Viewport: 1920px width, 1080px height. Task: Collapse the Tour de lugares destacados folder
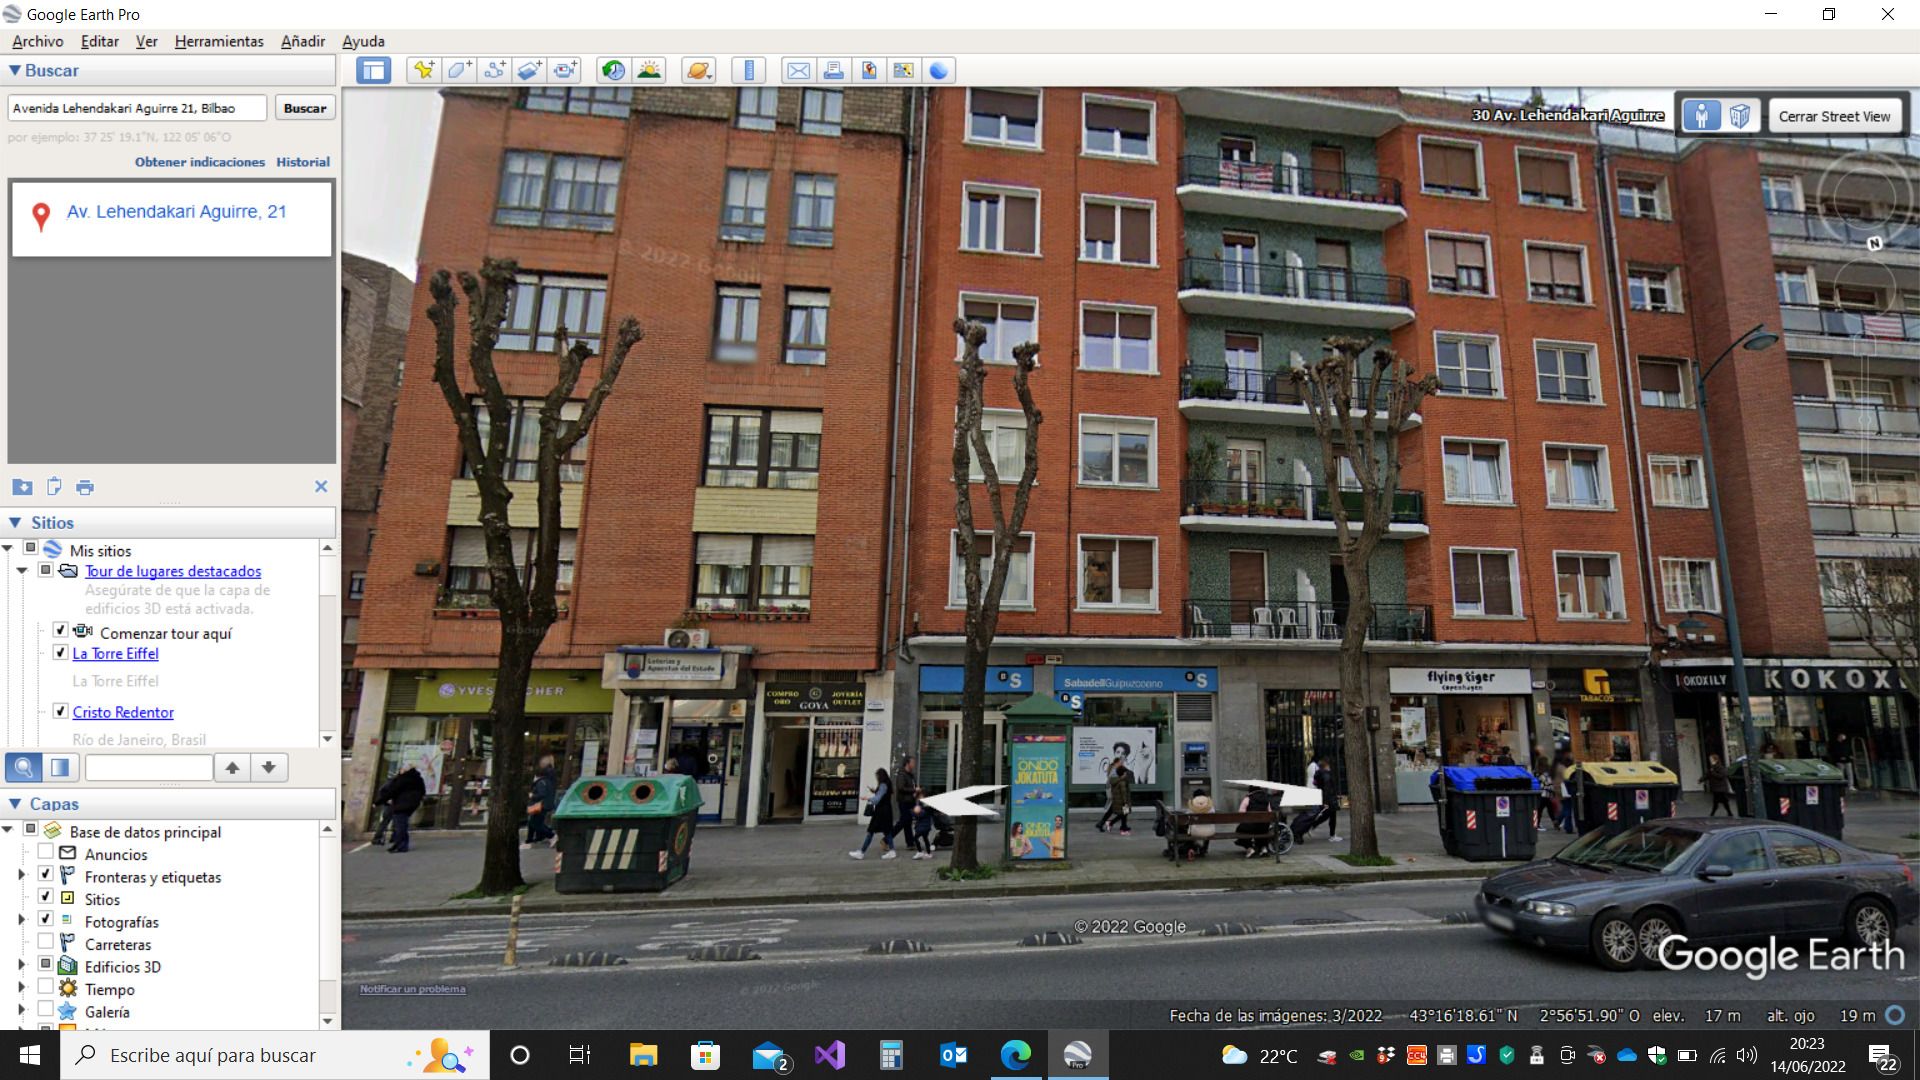point(22,570)
